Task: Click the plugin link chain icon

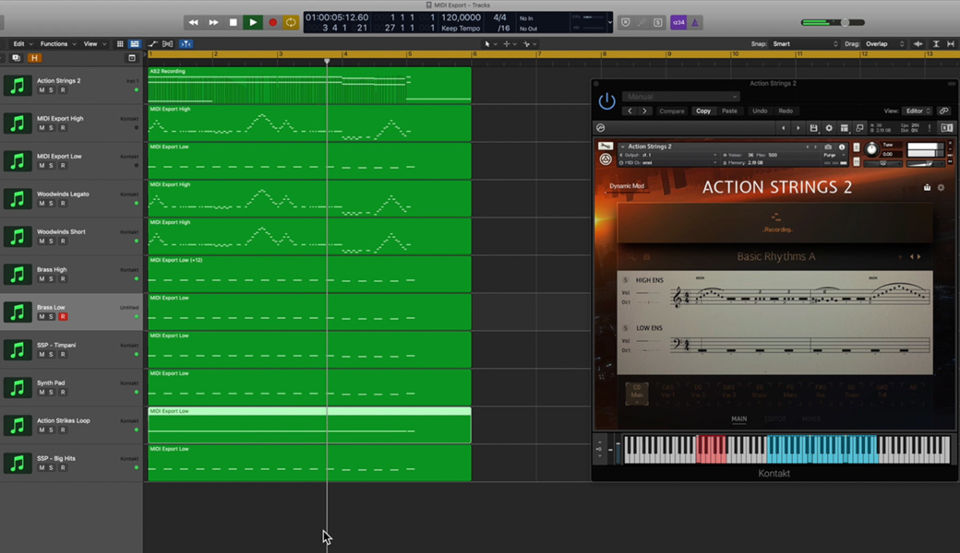Action: coord(943,111)
